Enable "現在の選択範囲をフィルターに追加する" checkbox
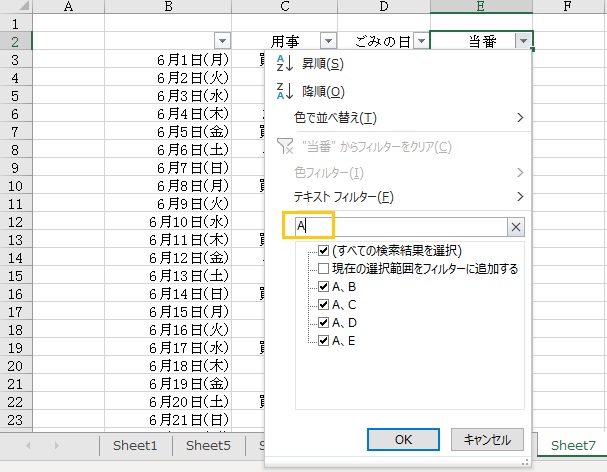 [x=323, y=268]
